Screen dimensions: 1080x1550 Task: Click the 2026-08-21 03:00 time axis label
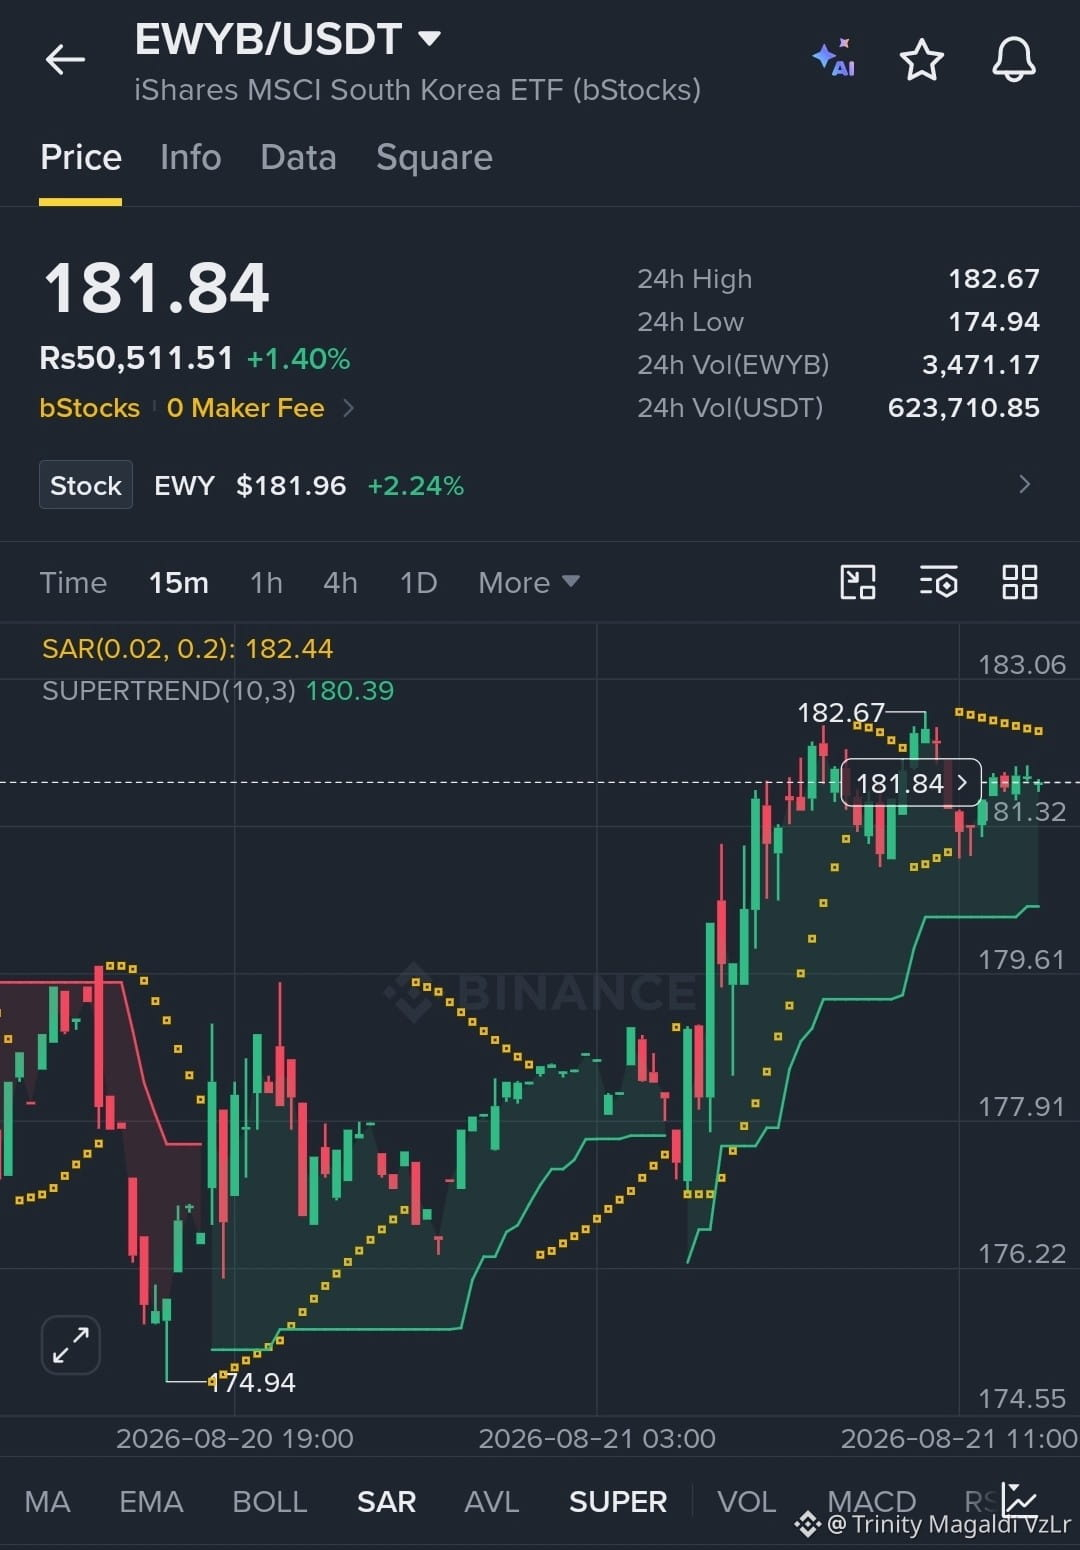coord(597,1438)
